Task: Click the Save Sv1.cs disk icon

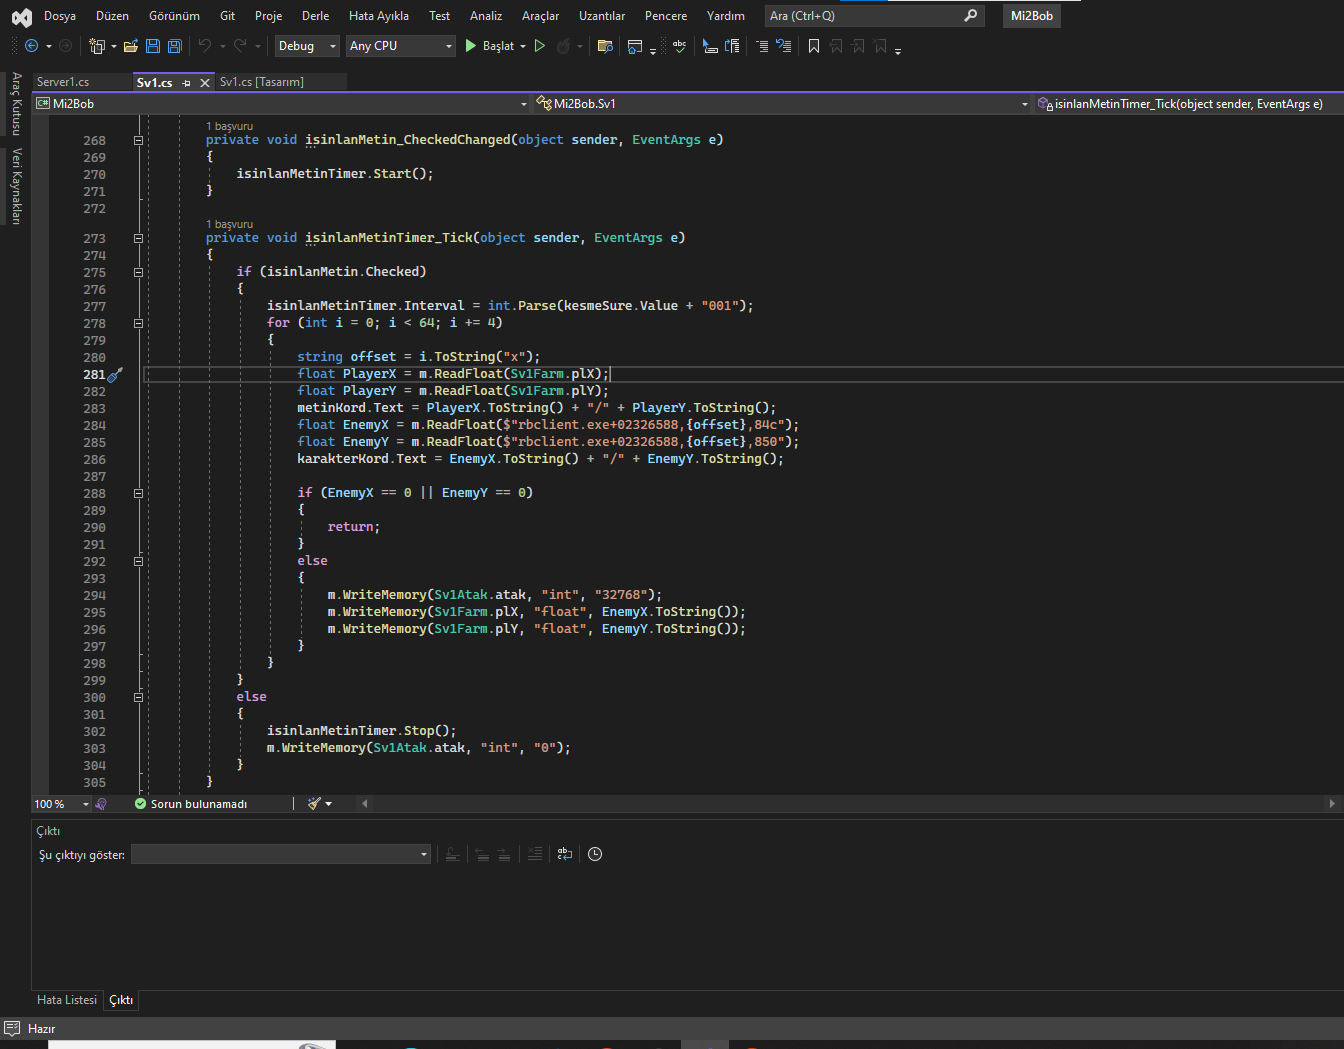Action: coord(153,46)
